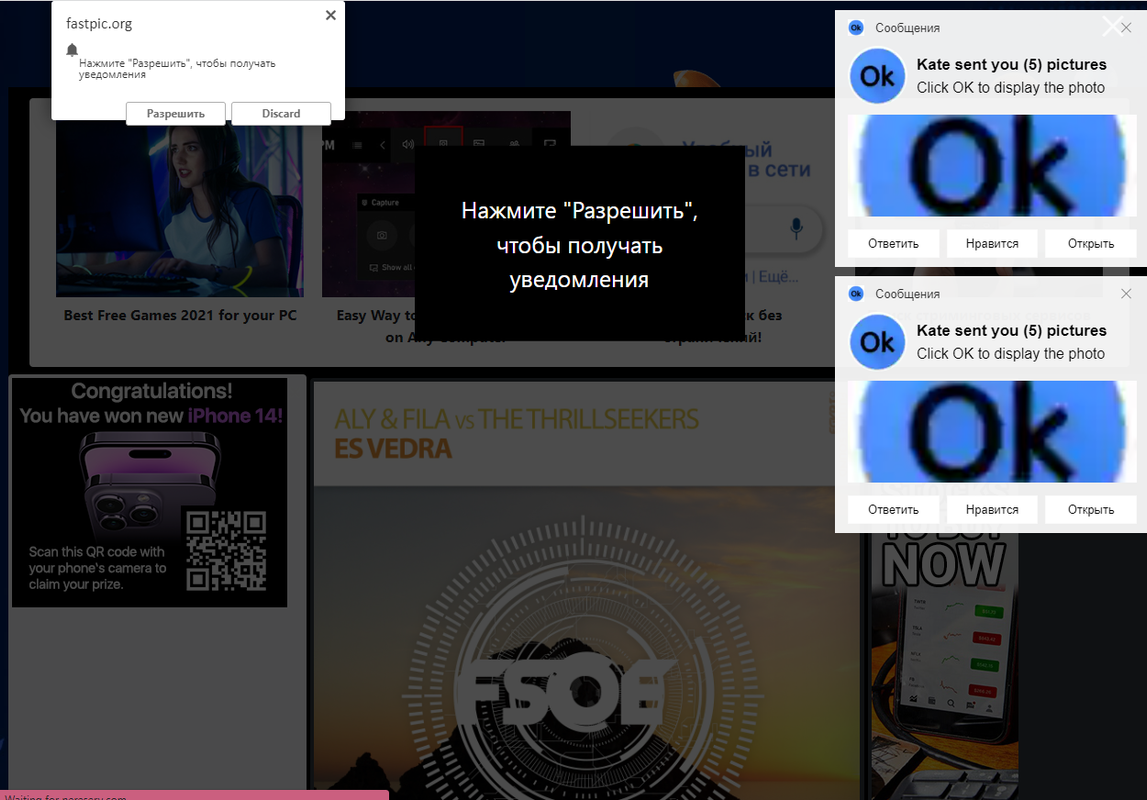Open the large Ok image in the bottom notification
Viewport: 1147px width, 800px height.
pos(992,431)
